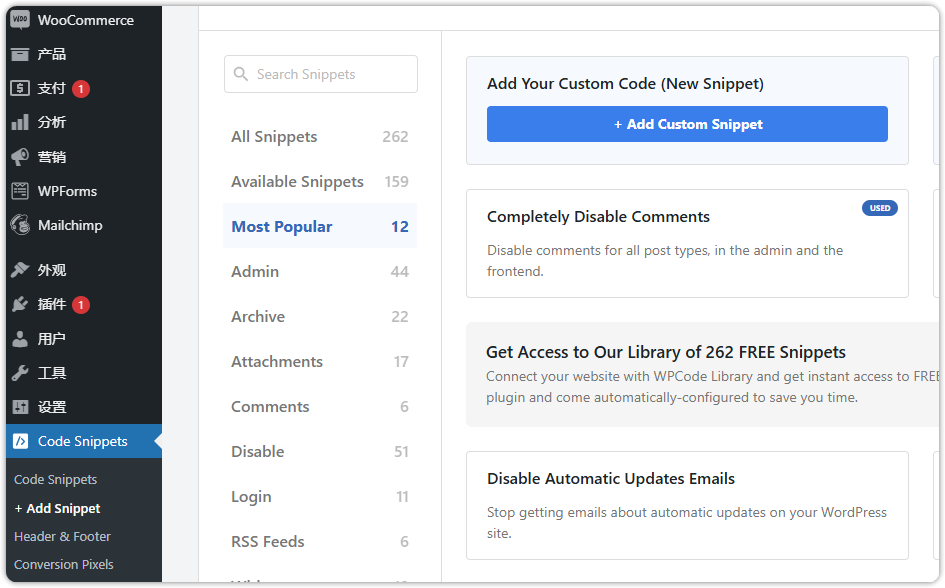Image resolution: width=945 pixels, height=588 pixels.
Task: Click the 设置 sliders icon
Action: pos(20,407)
